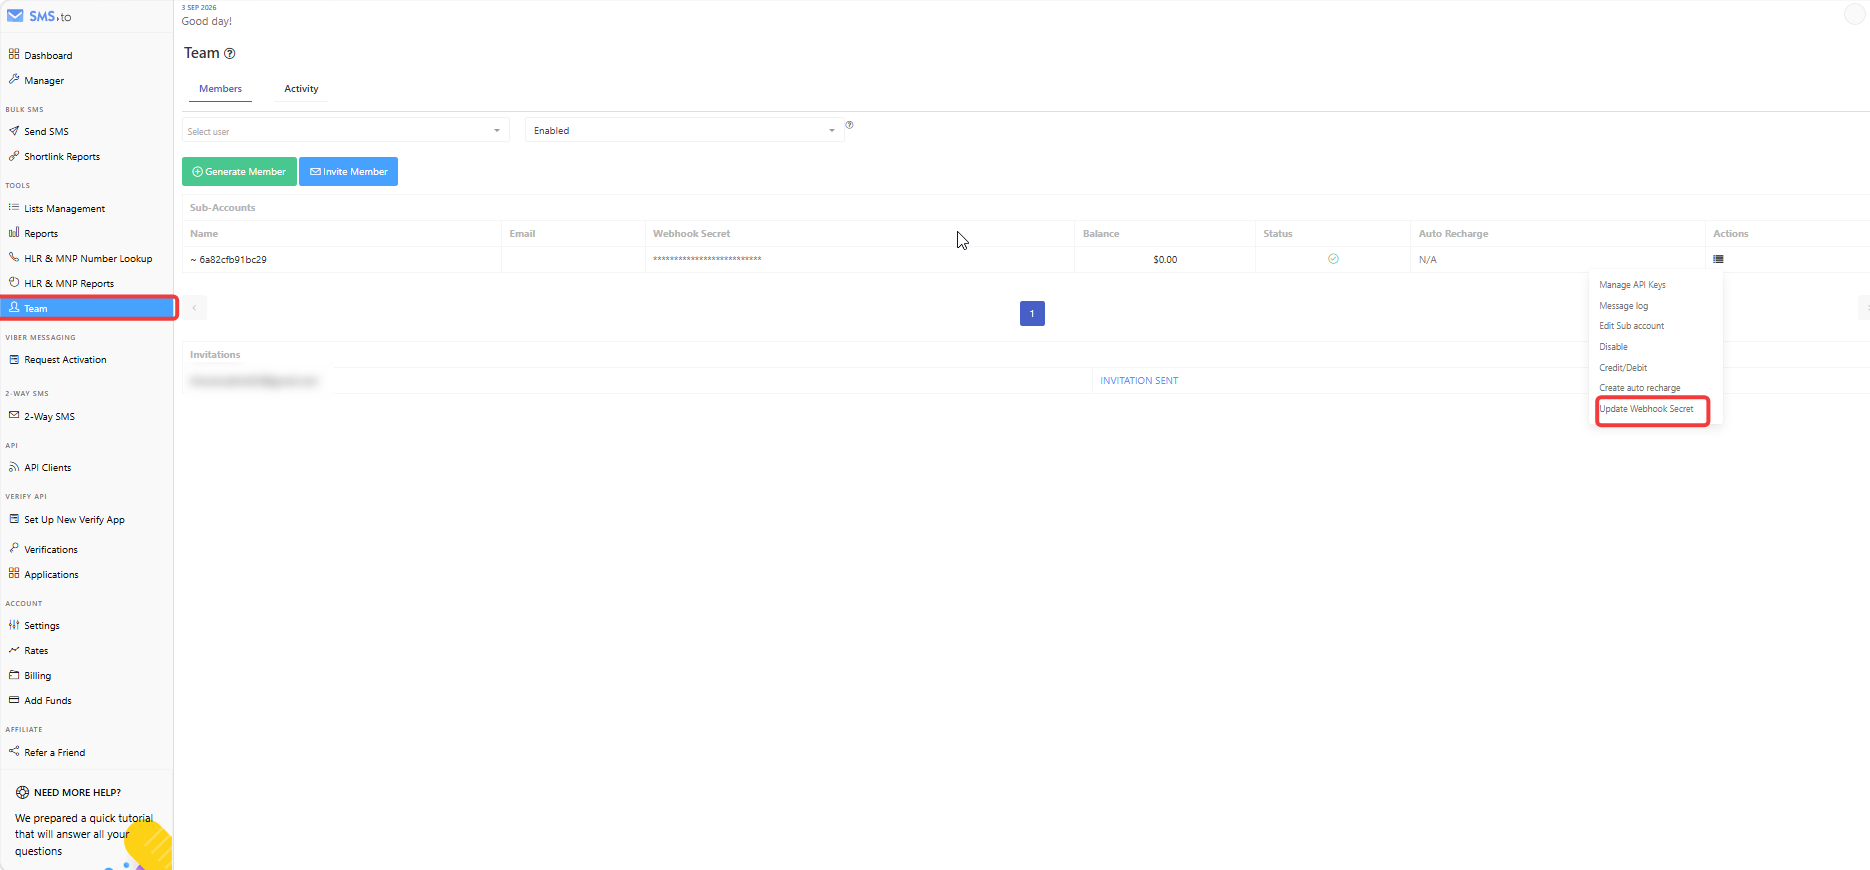The height and width of the screenshot is (870, 1870).
Task: Click the Shortlink Reports link icon
Action: [14, 155]
